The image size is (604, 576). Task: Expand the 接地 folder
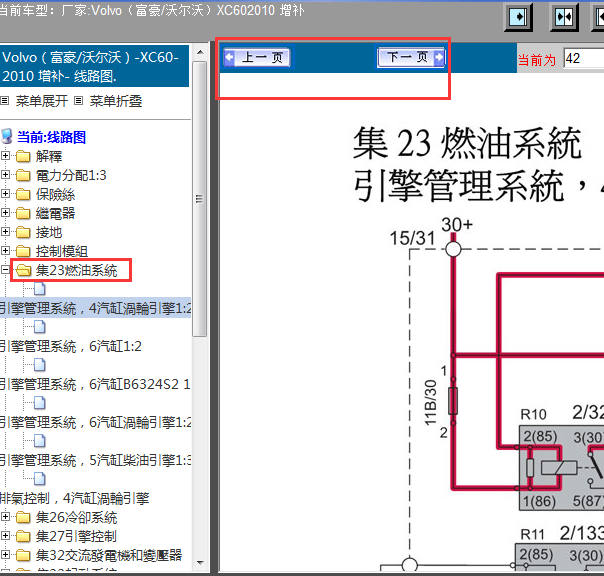5,232
